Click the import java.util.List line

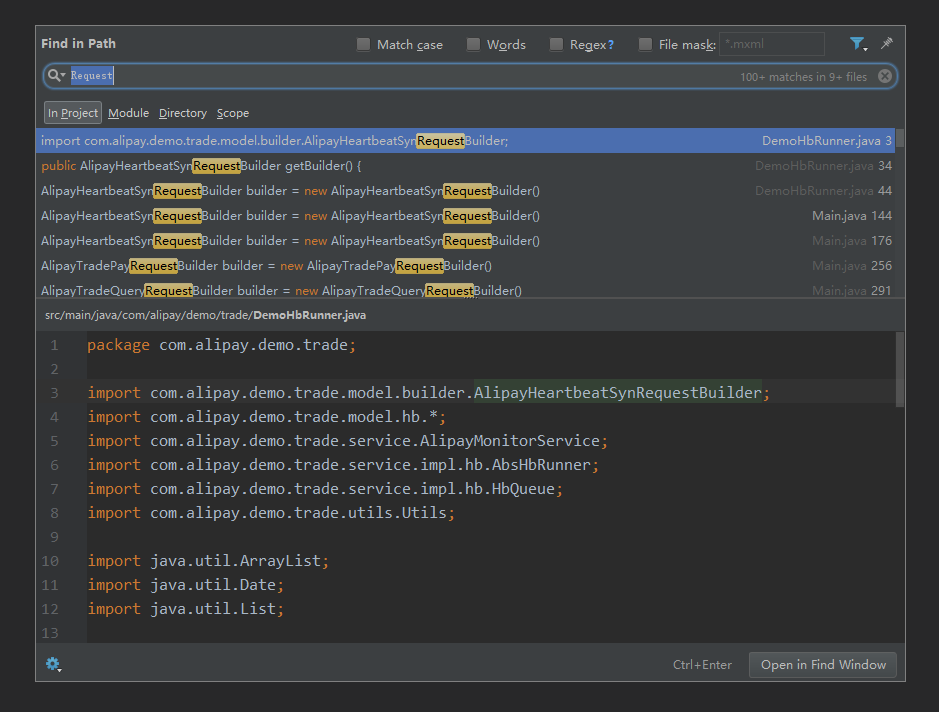(186, 608)
